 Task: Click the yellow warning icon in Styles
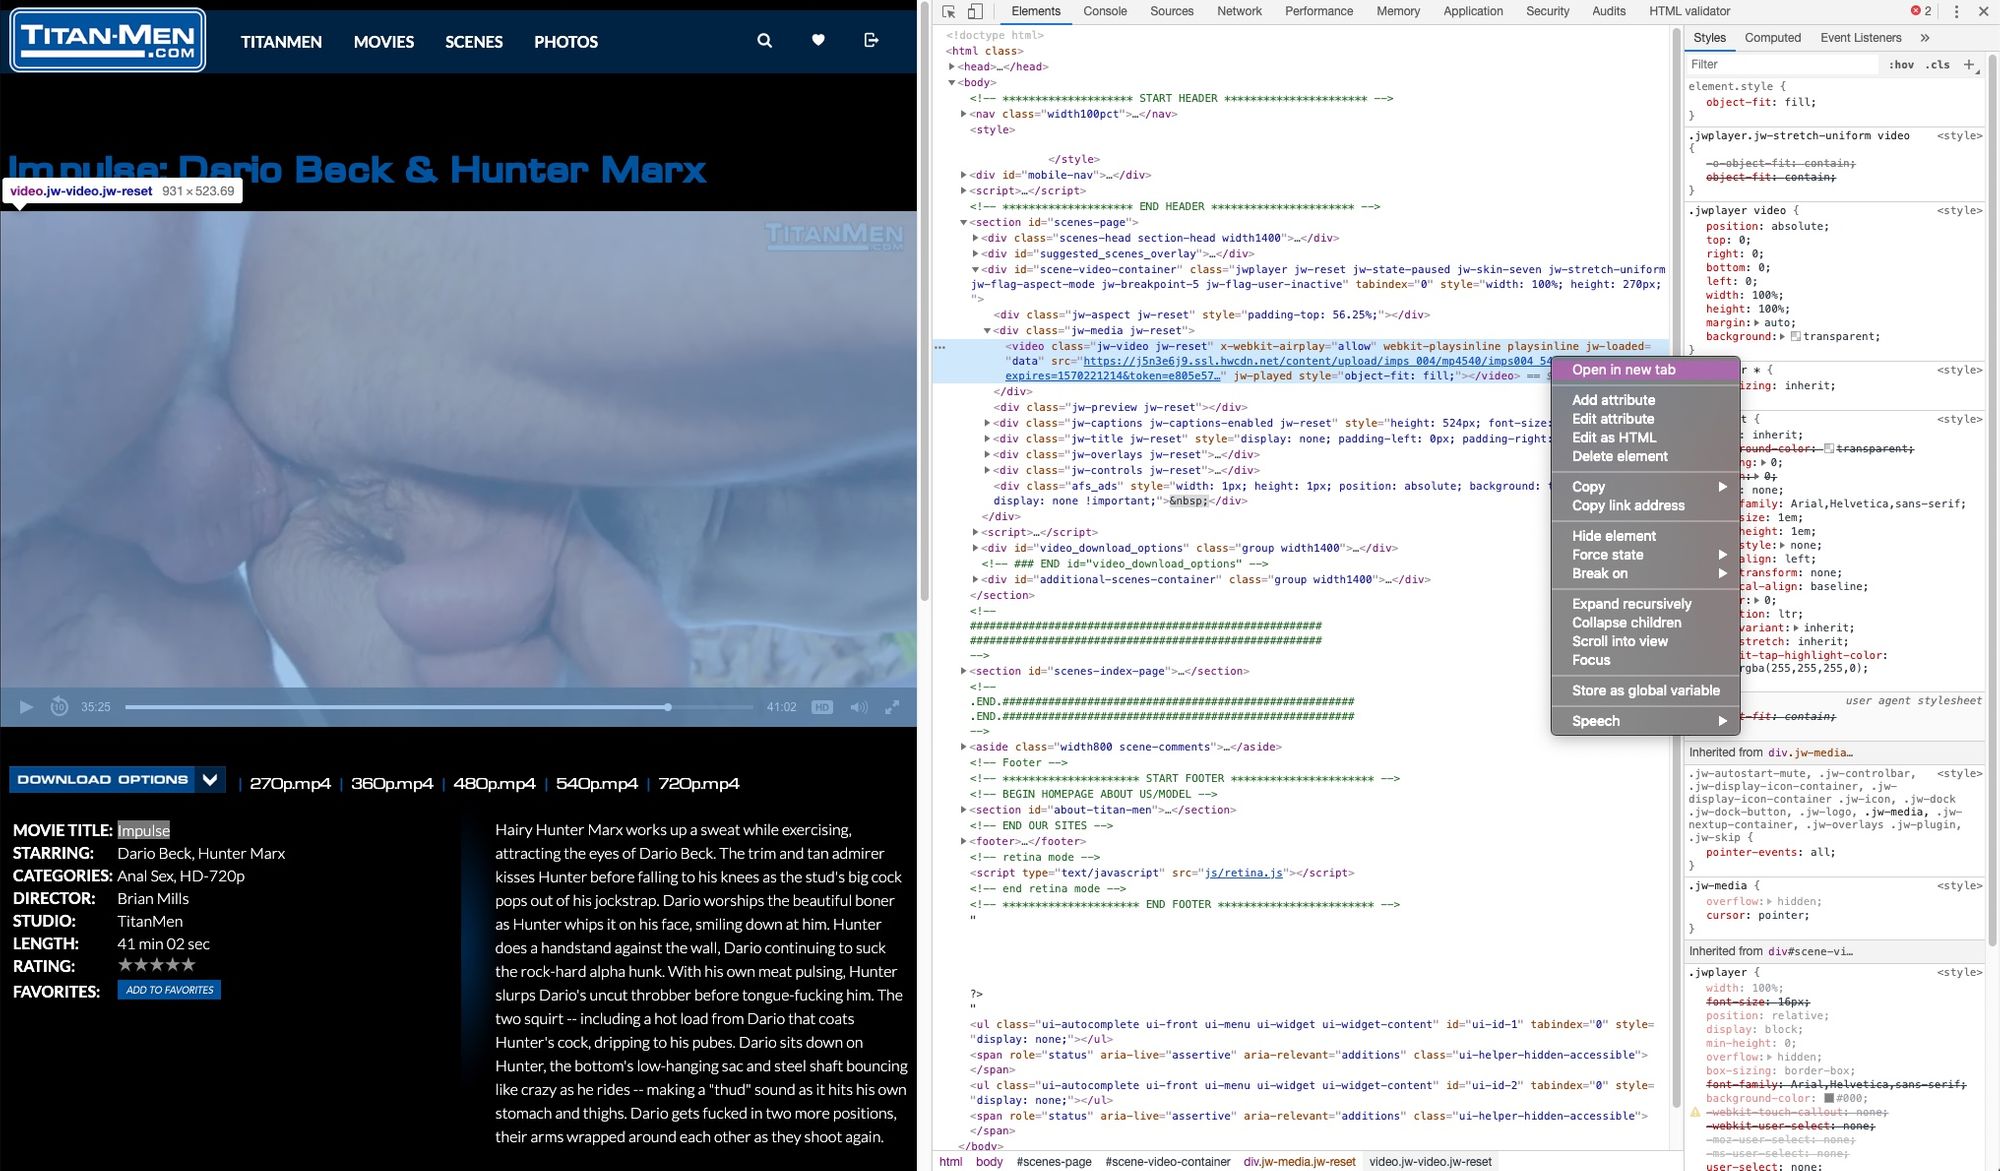1695,1112
